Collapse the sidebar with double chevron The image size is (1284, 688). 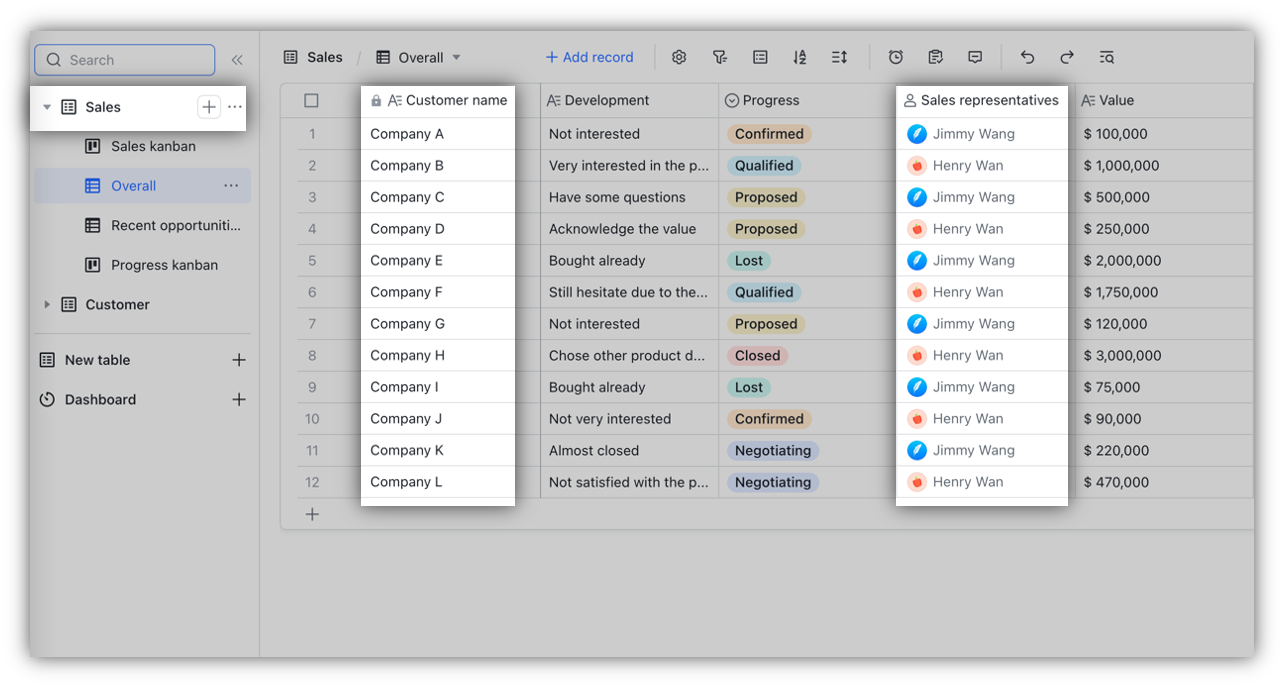pyautogui.click(x=237, y=60)
